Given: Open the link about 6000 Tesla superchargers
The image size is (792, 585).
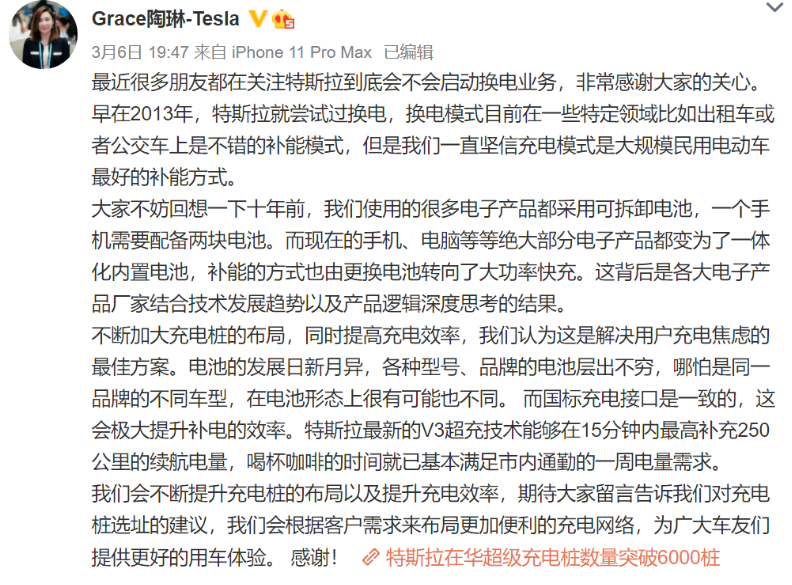Looking at the screenshot, I should 553,558.
